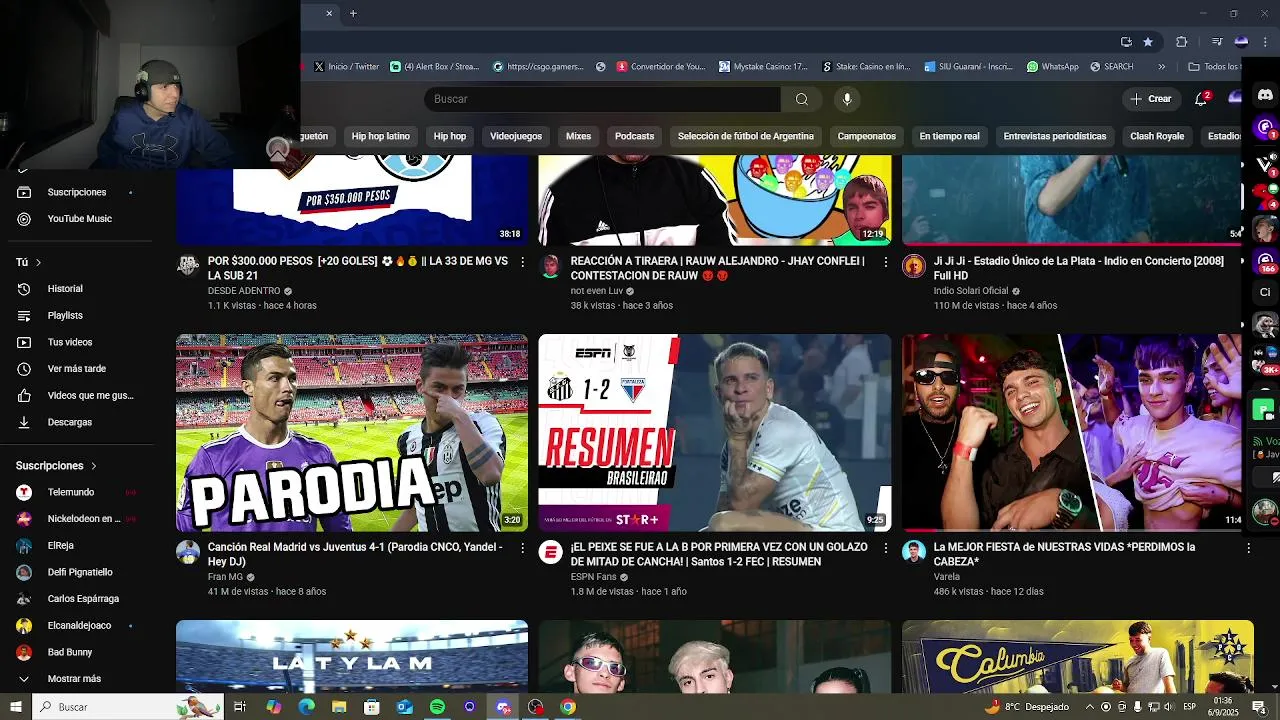
Task: Focus the YouTube Buscar search field
Action: (603, 99)
